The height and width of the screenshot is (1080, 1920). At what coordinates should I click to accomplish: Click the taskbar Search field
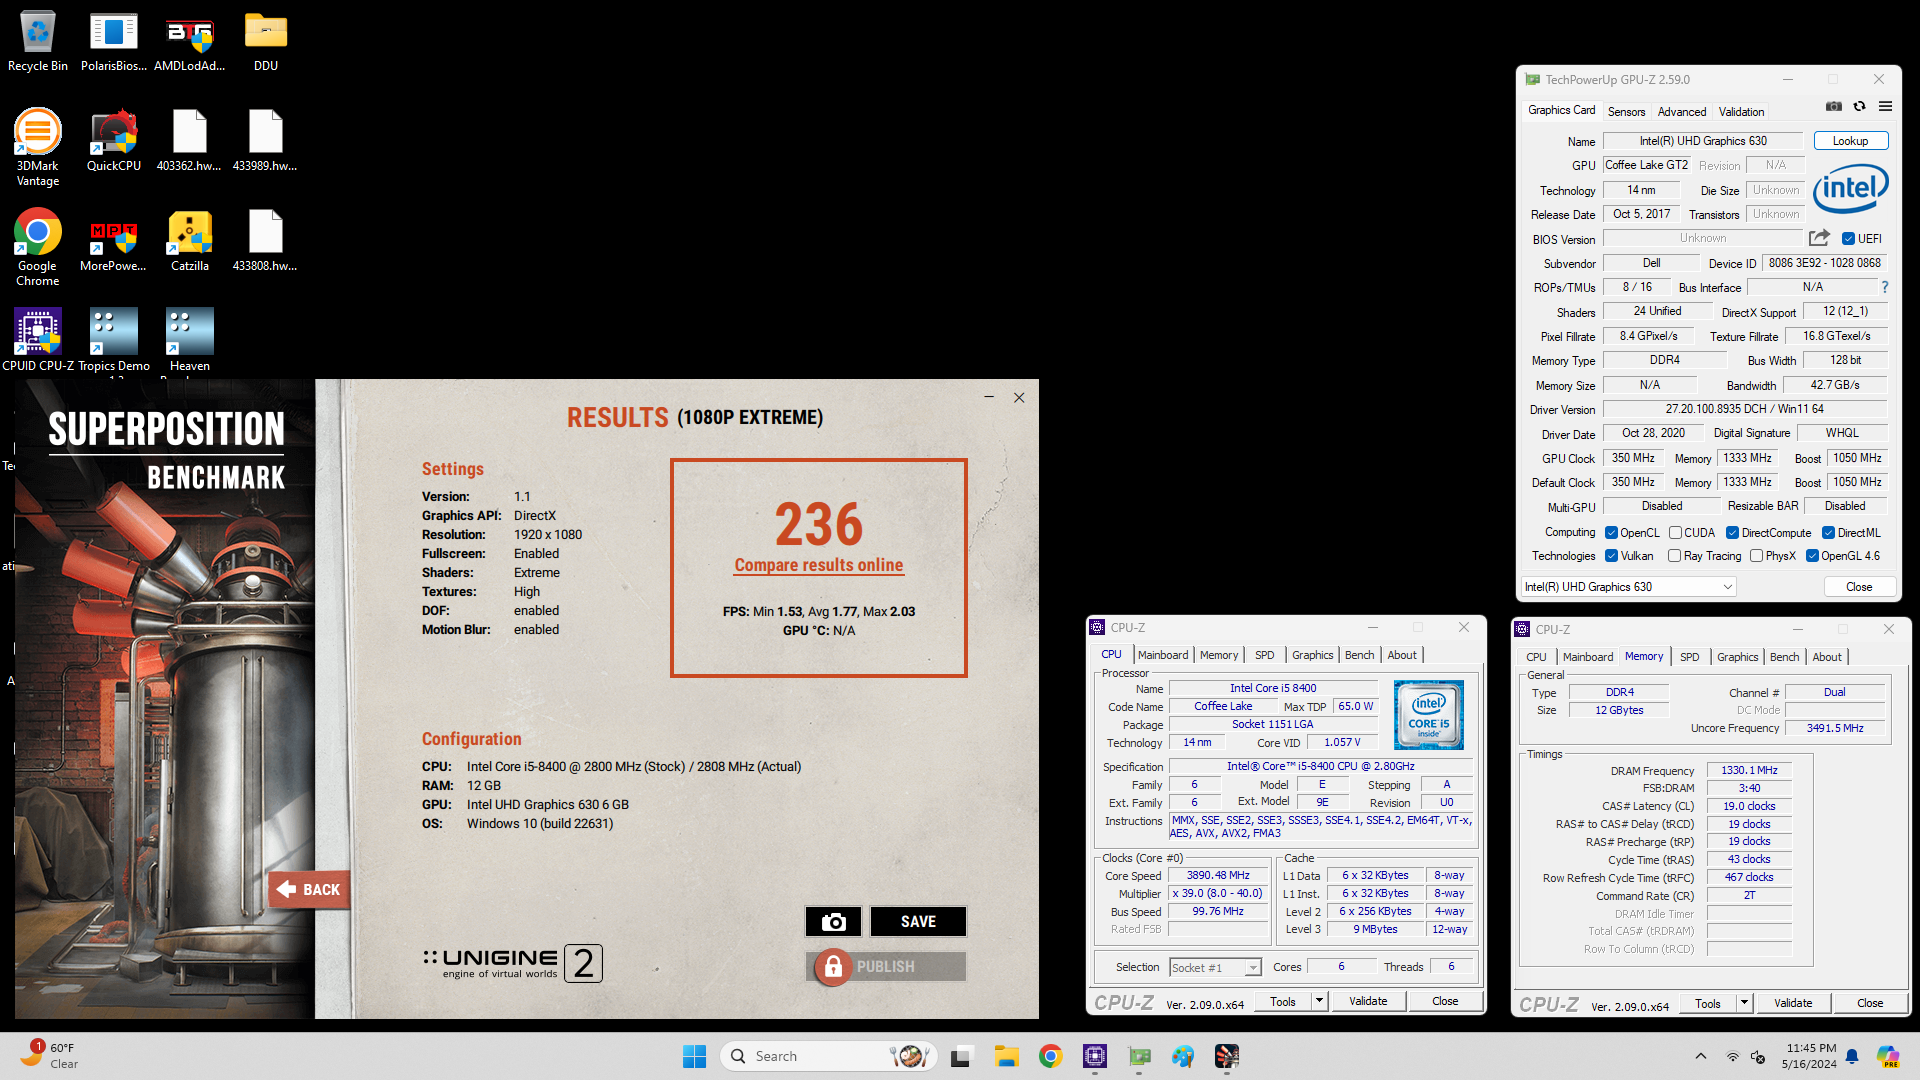point(828,1056)
